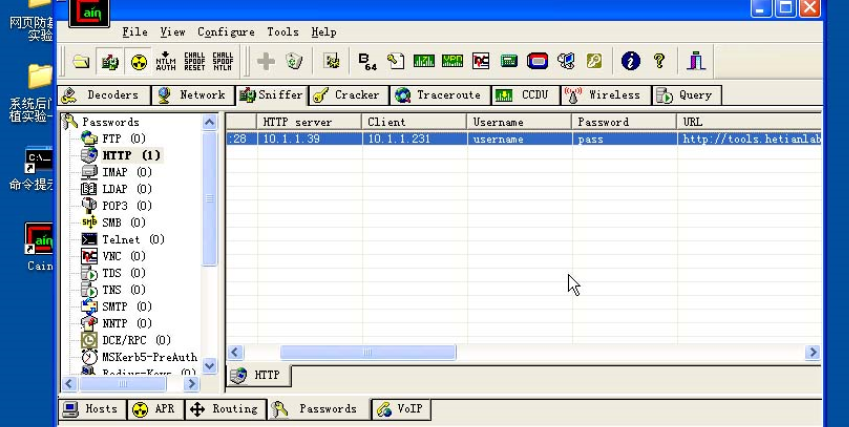Image resolution: width=849 pixels, height=427 pixels.
Task: Open the View menu
Action: point(173,32)
